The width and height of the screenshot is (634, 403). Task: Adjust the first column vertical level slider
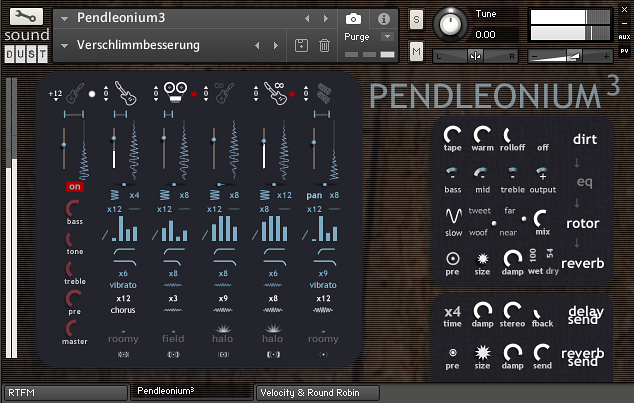(x=64, y=148)
